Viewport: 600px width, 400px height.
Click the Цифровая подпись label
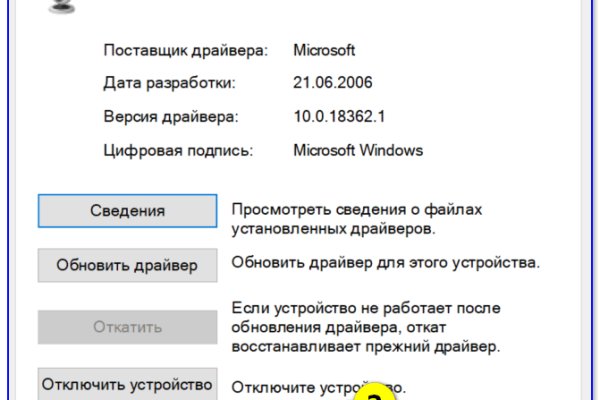click(178, 151)
